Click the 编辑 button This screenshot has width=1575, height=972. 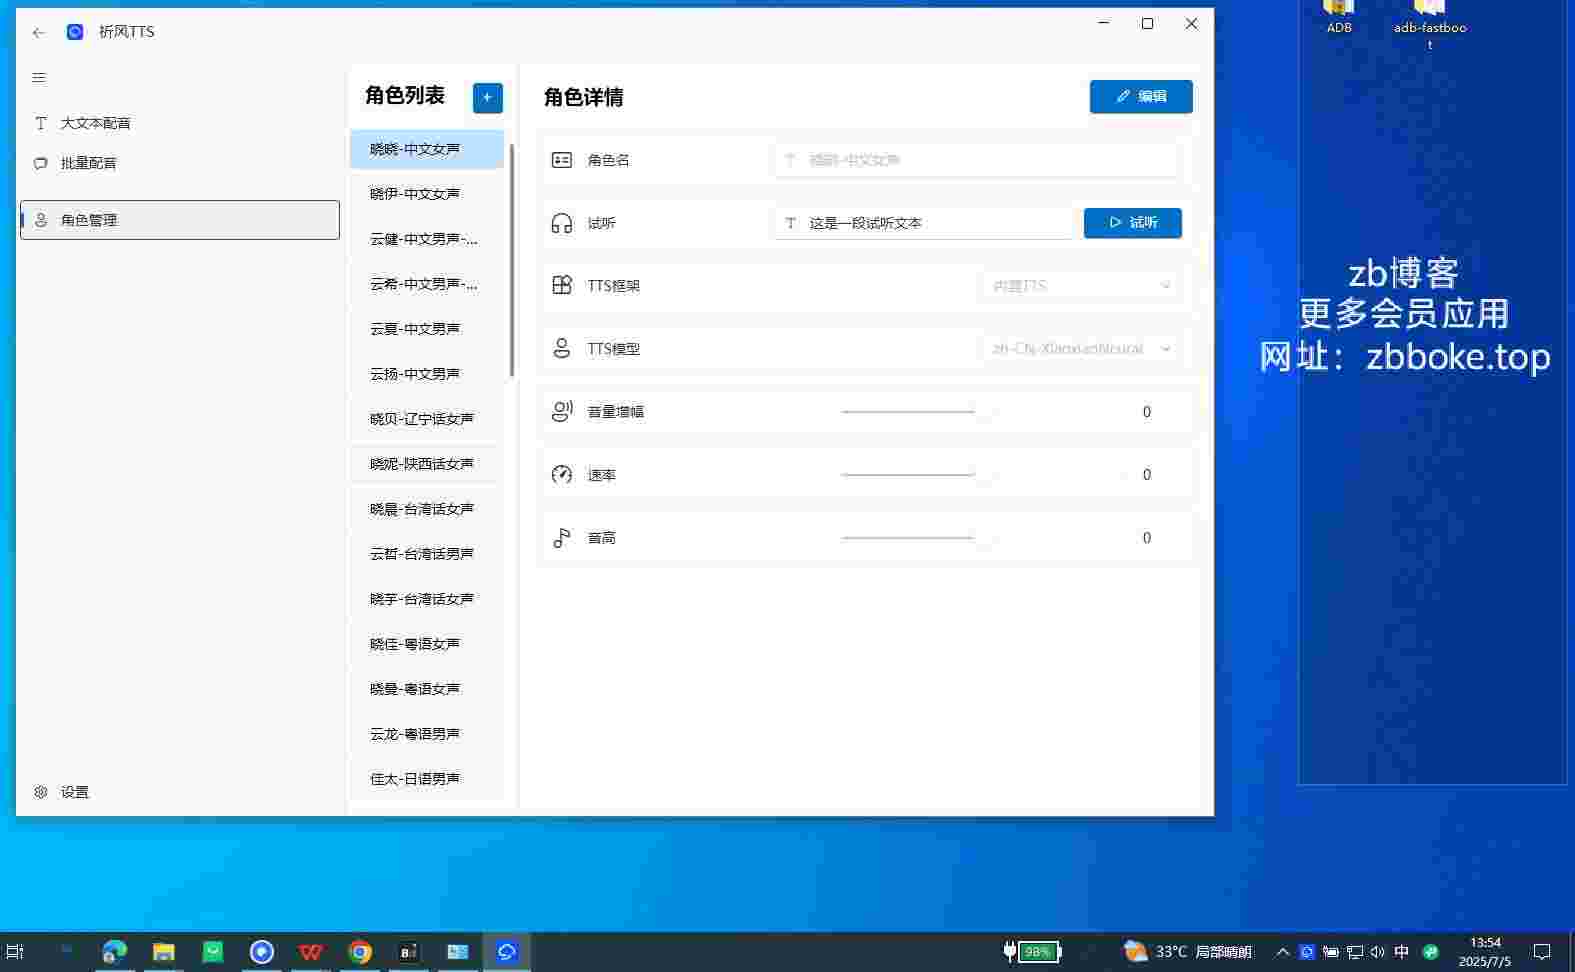[x=1141, y=97]
